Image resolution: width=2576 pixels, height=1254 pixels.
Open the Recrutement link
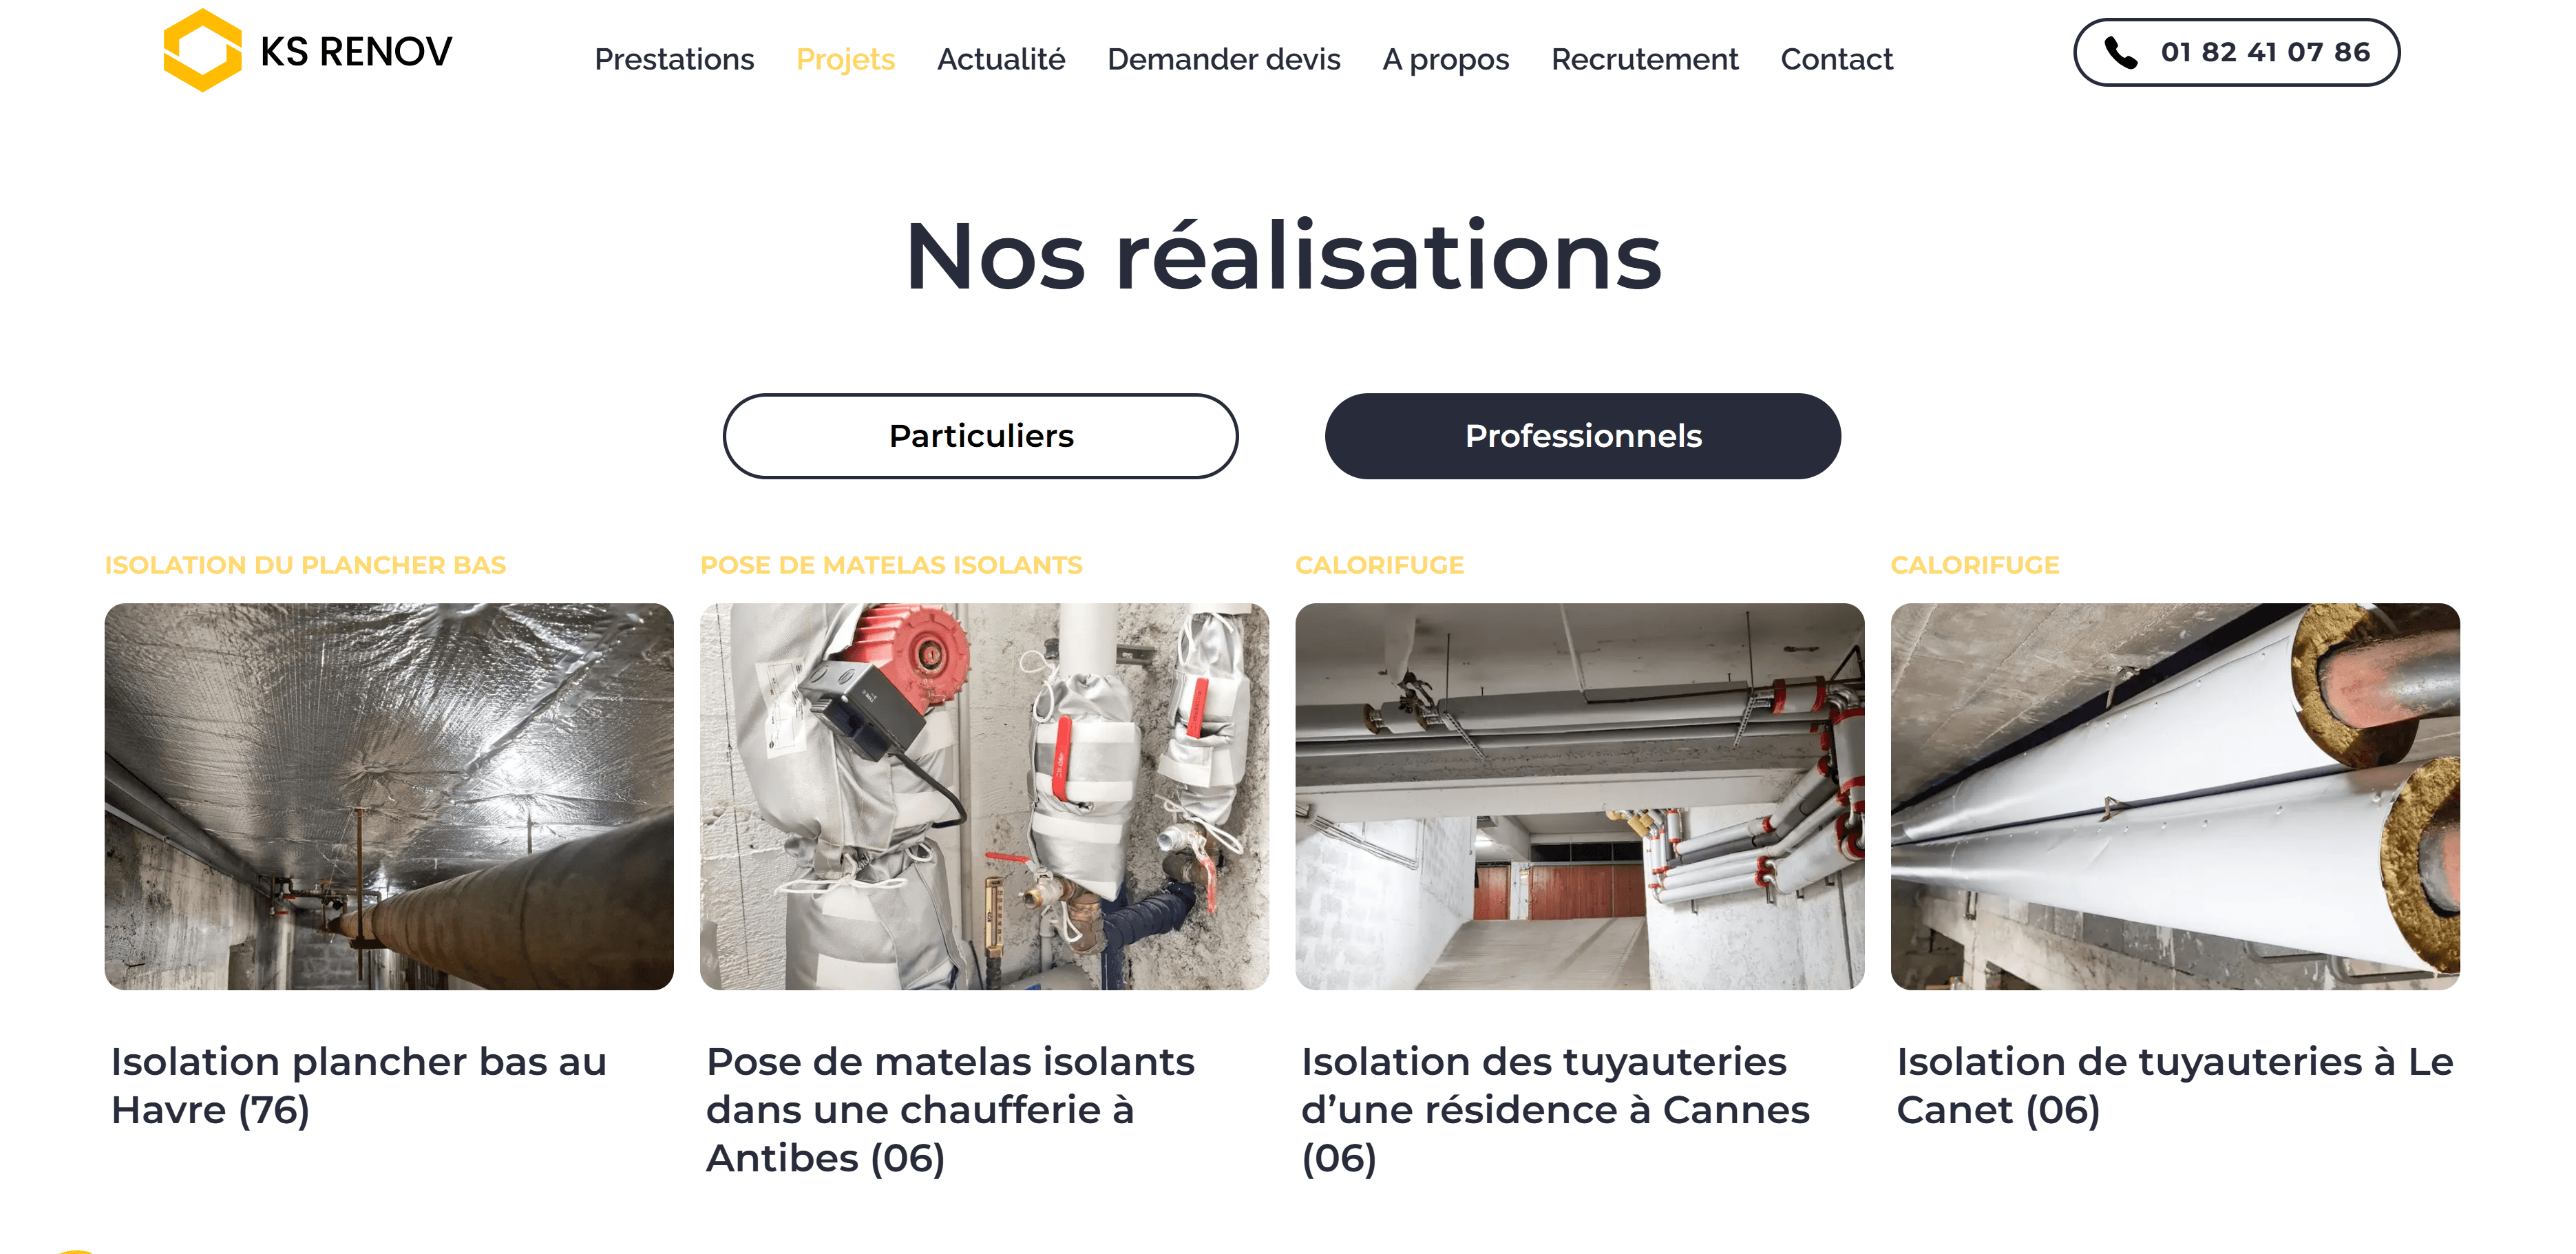[x=1644, y=59]
